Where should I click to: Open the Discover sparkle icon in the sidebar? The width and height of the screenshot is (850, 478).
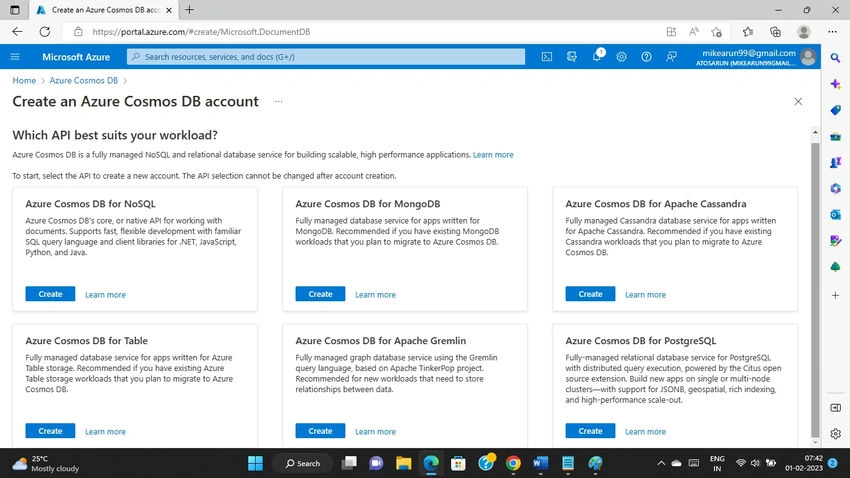[x=835, y=84]
